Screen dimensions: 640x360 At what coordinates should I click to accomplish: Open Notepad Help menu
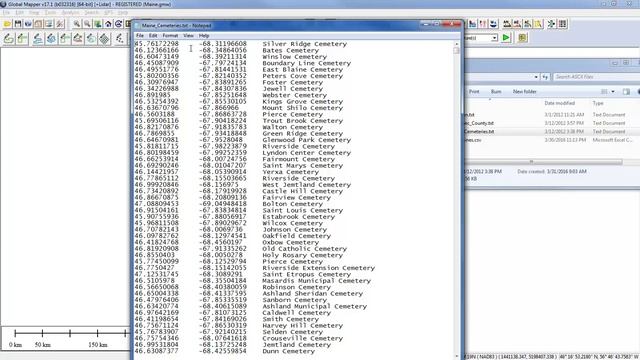[x=204, y=36]
